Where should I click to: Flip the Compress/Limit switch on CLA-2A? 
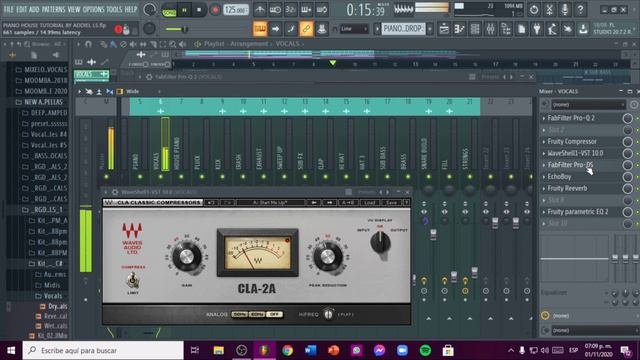133,280
